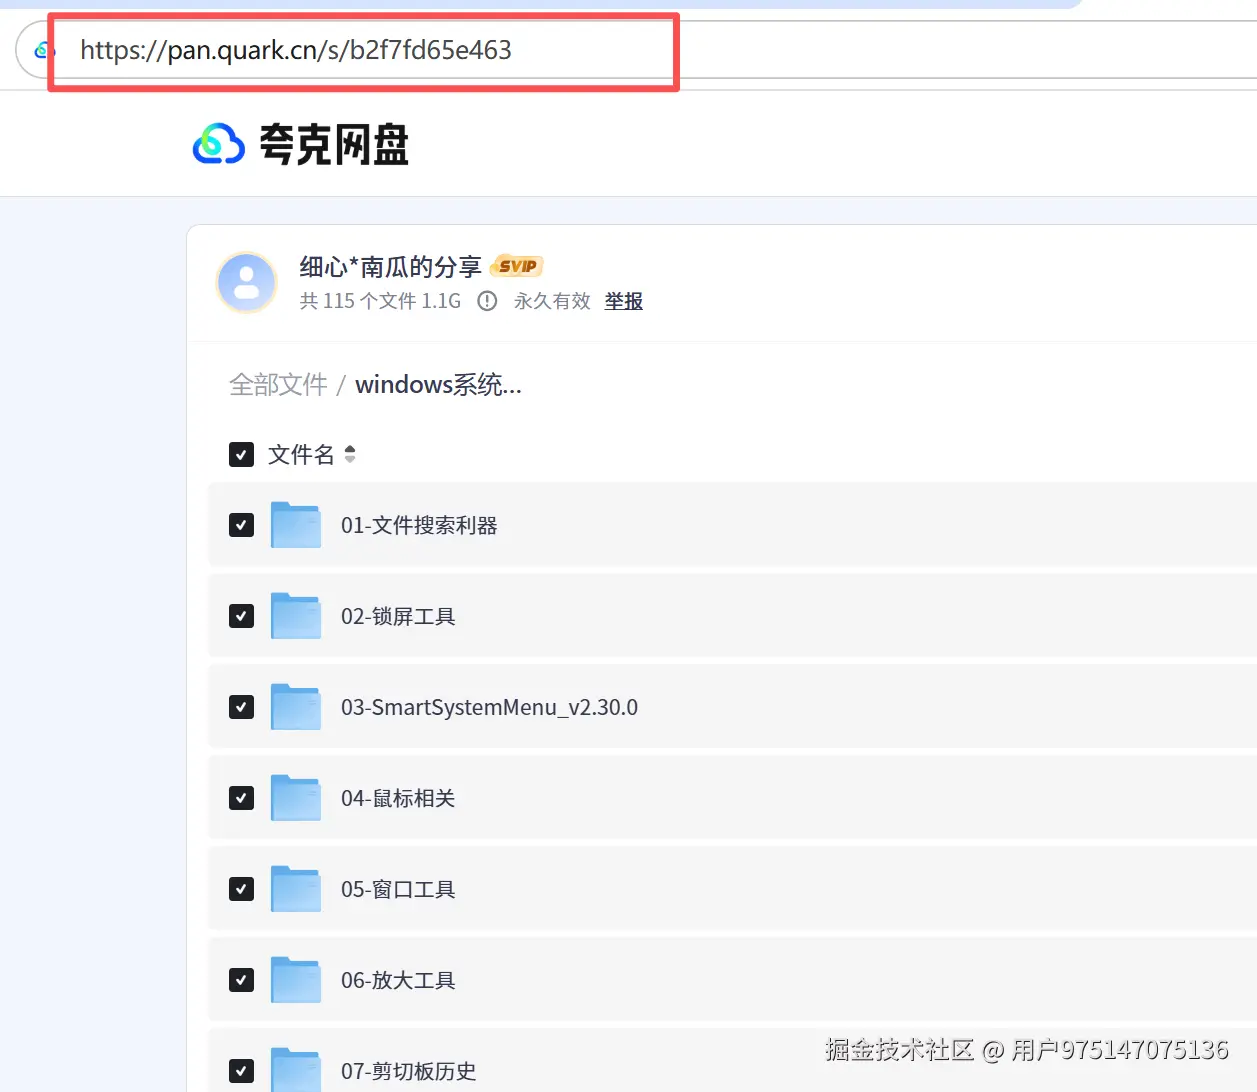Sort by 文件名 using the arrow toggle
1257x1092 pixels.
tap(350, 455)
